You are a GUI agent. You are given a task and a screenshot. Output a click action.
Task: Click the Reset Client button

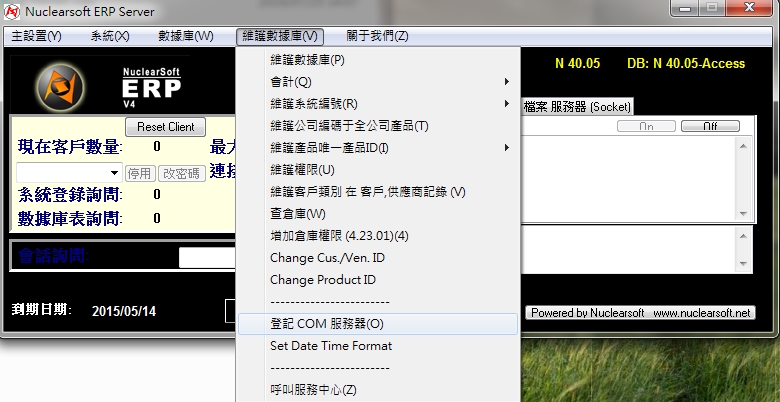(x=166, y=127)
